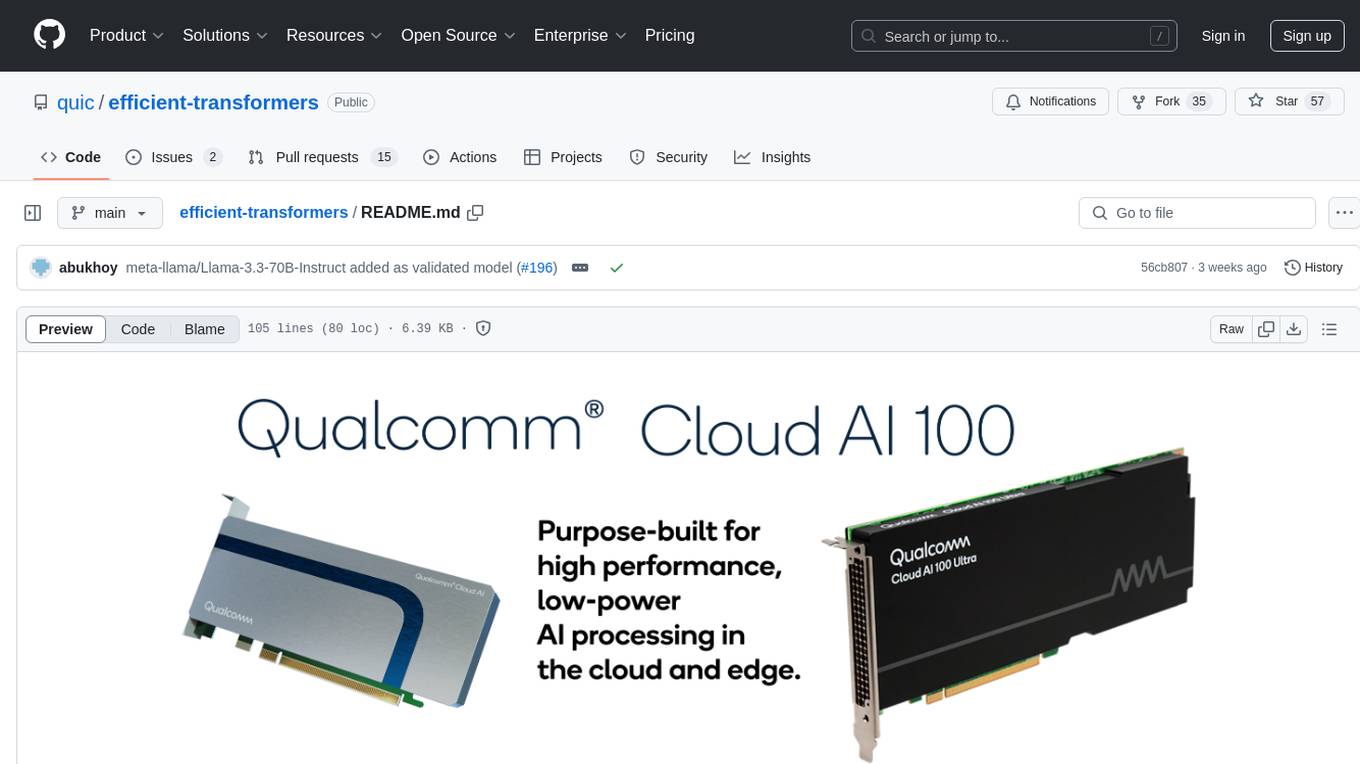Open pull request #196 link
Viewport: 1360px width, 764px height.
539,268
